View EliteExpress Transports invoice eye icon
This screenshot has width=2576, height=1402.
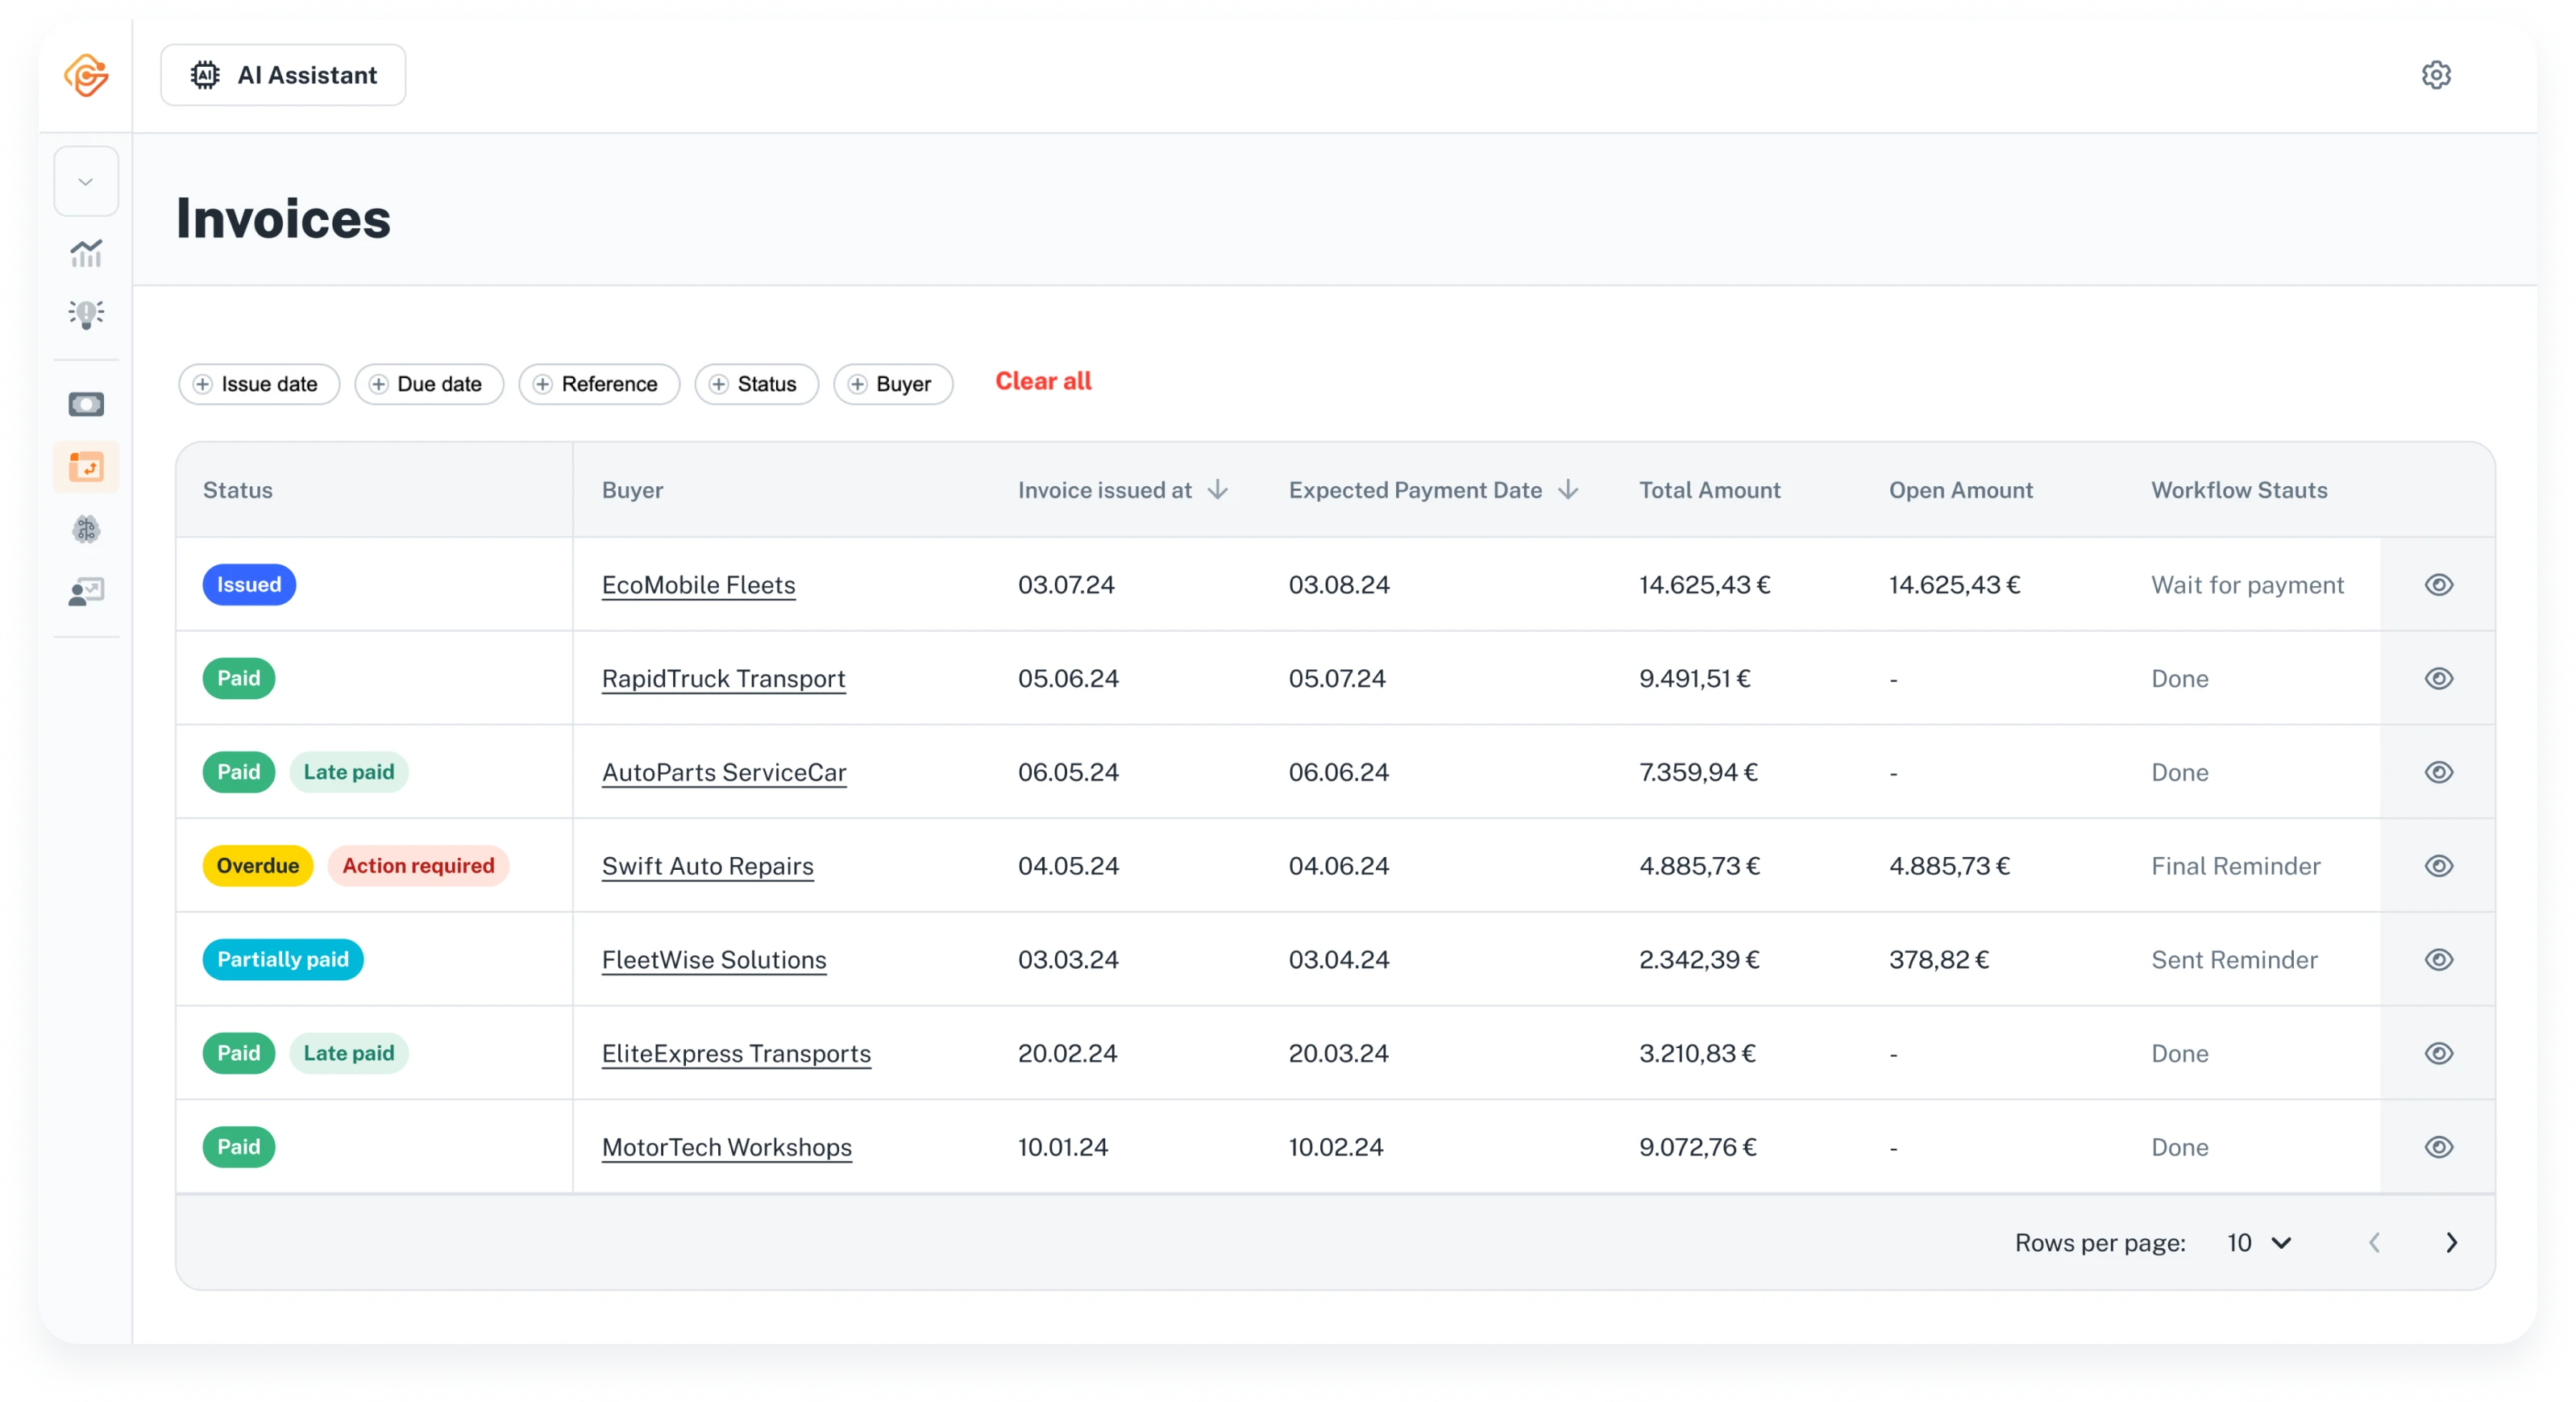click(x=2439, y=1054)
